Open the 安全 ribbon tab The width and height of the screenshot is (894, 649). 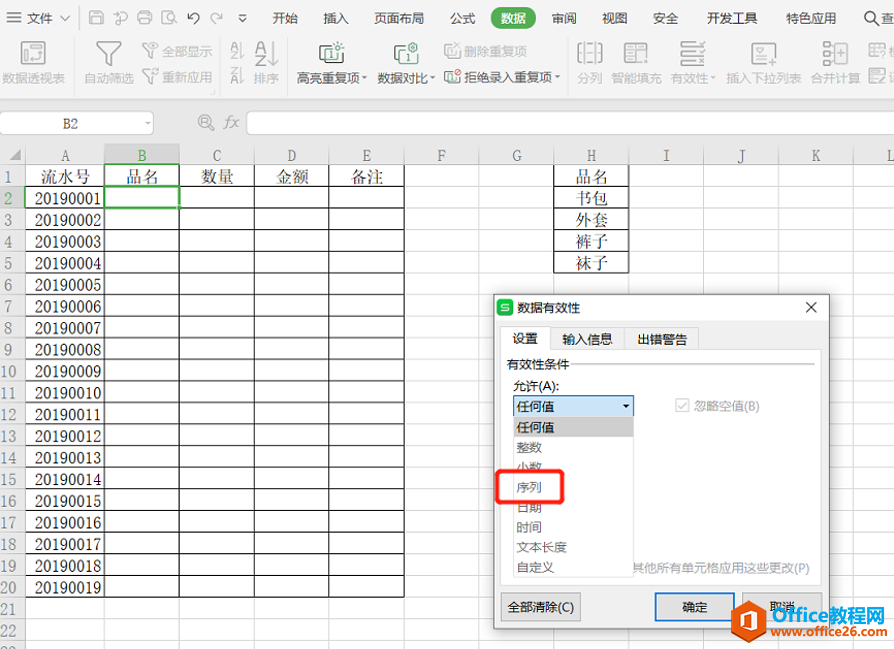[665, 18]
